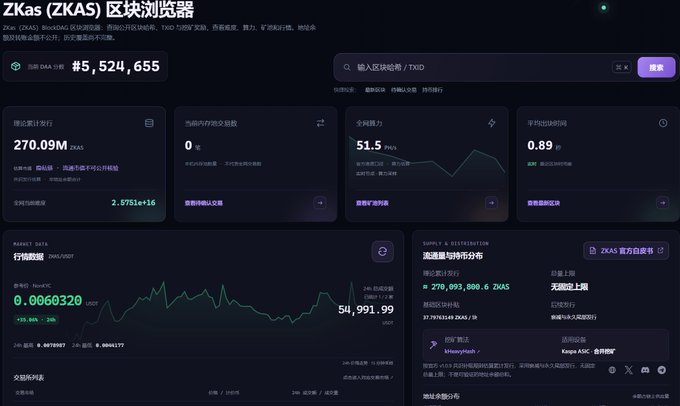Click the 24h high value 0.0070987

click(x=51, y=345)
